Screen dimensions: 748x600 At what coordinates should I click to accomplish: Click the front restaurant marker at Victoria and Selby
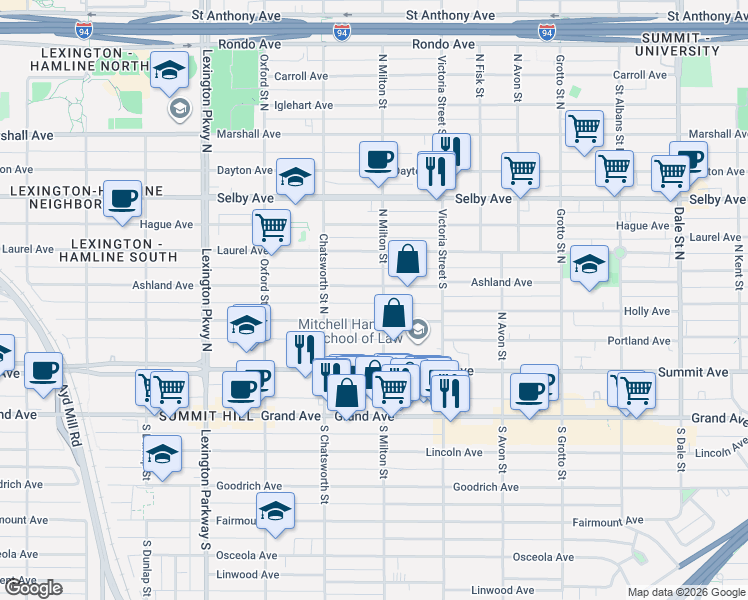436,174
